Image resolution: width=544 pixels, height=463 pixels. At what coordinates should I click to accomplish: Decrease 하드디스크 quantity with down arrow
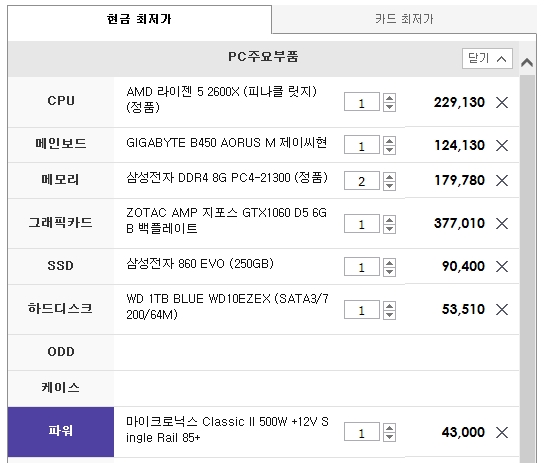click(x=389, y=315)
